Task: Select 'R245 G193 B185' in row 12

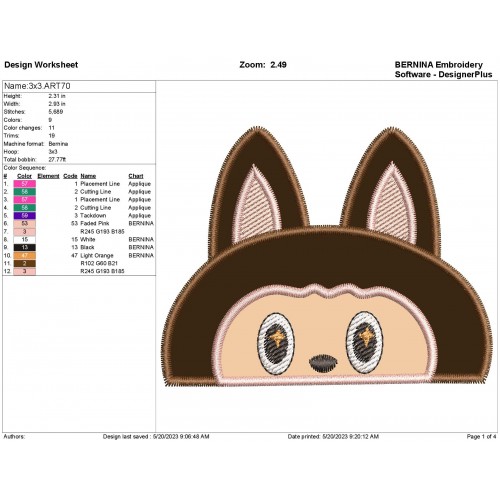Action: 102,271
